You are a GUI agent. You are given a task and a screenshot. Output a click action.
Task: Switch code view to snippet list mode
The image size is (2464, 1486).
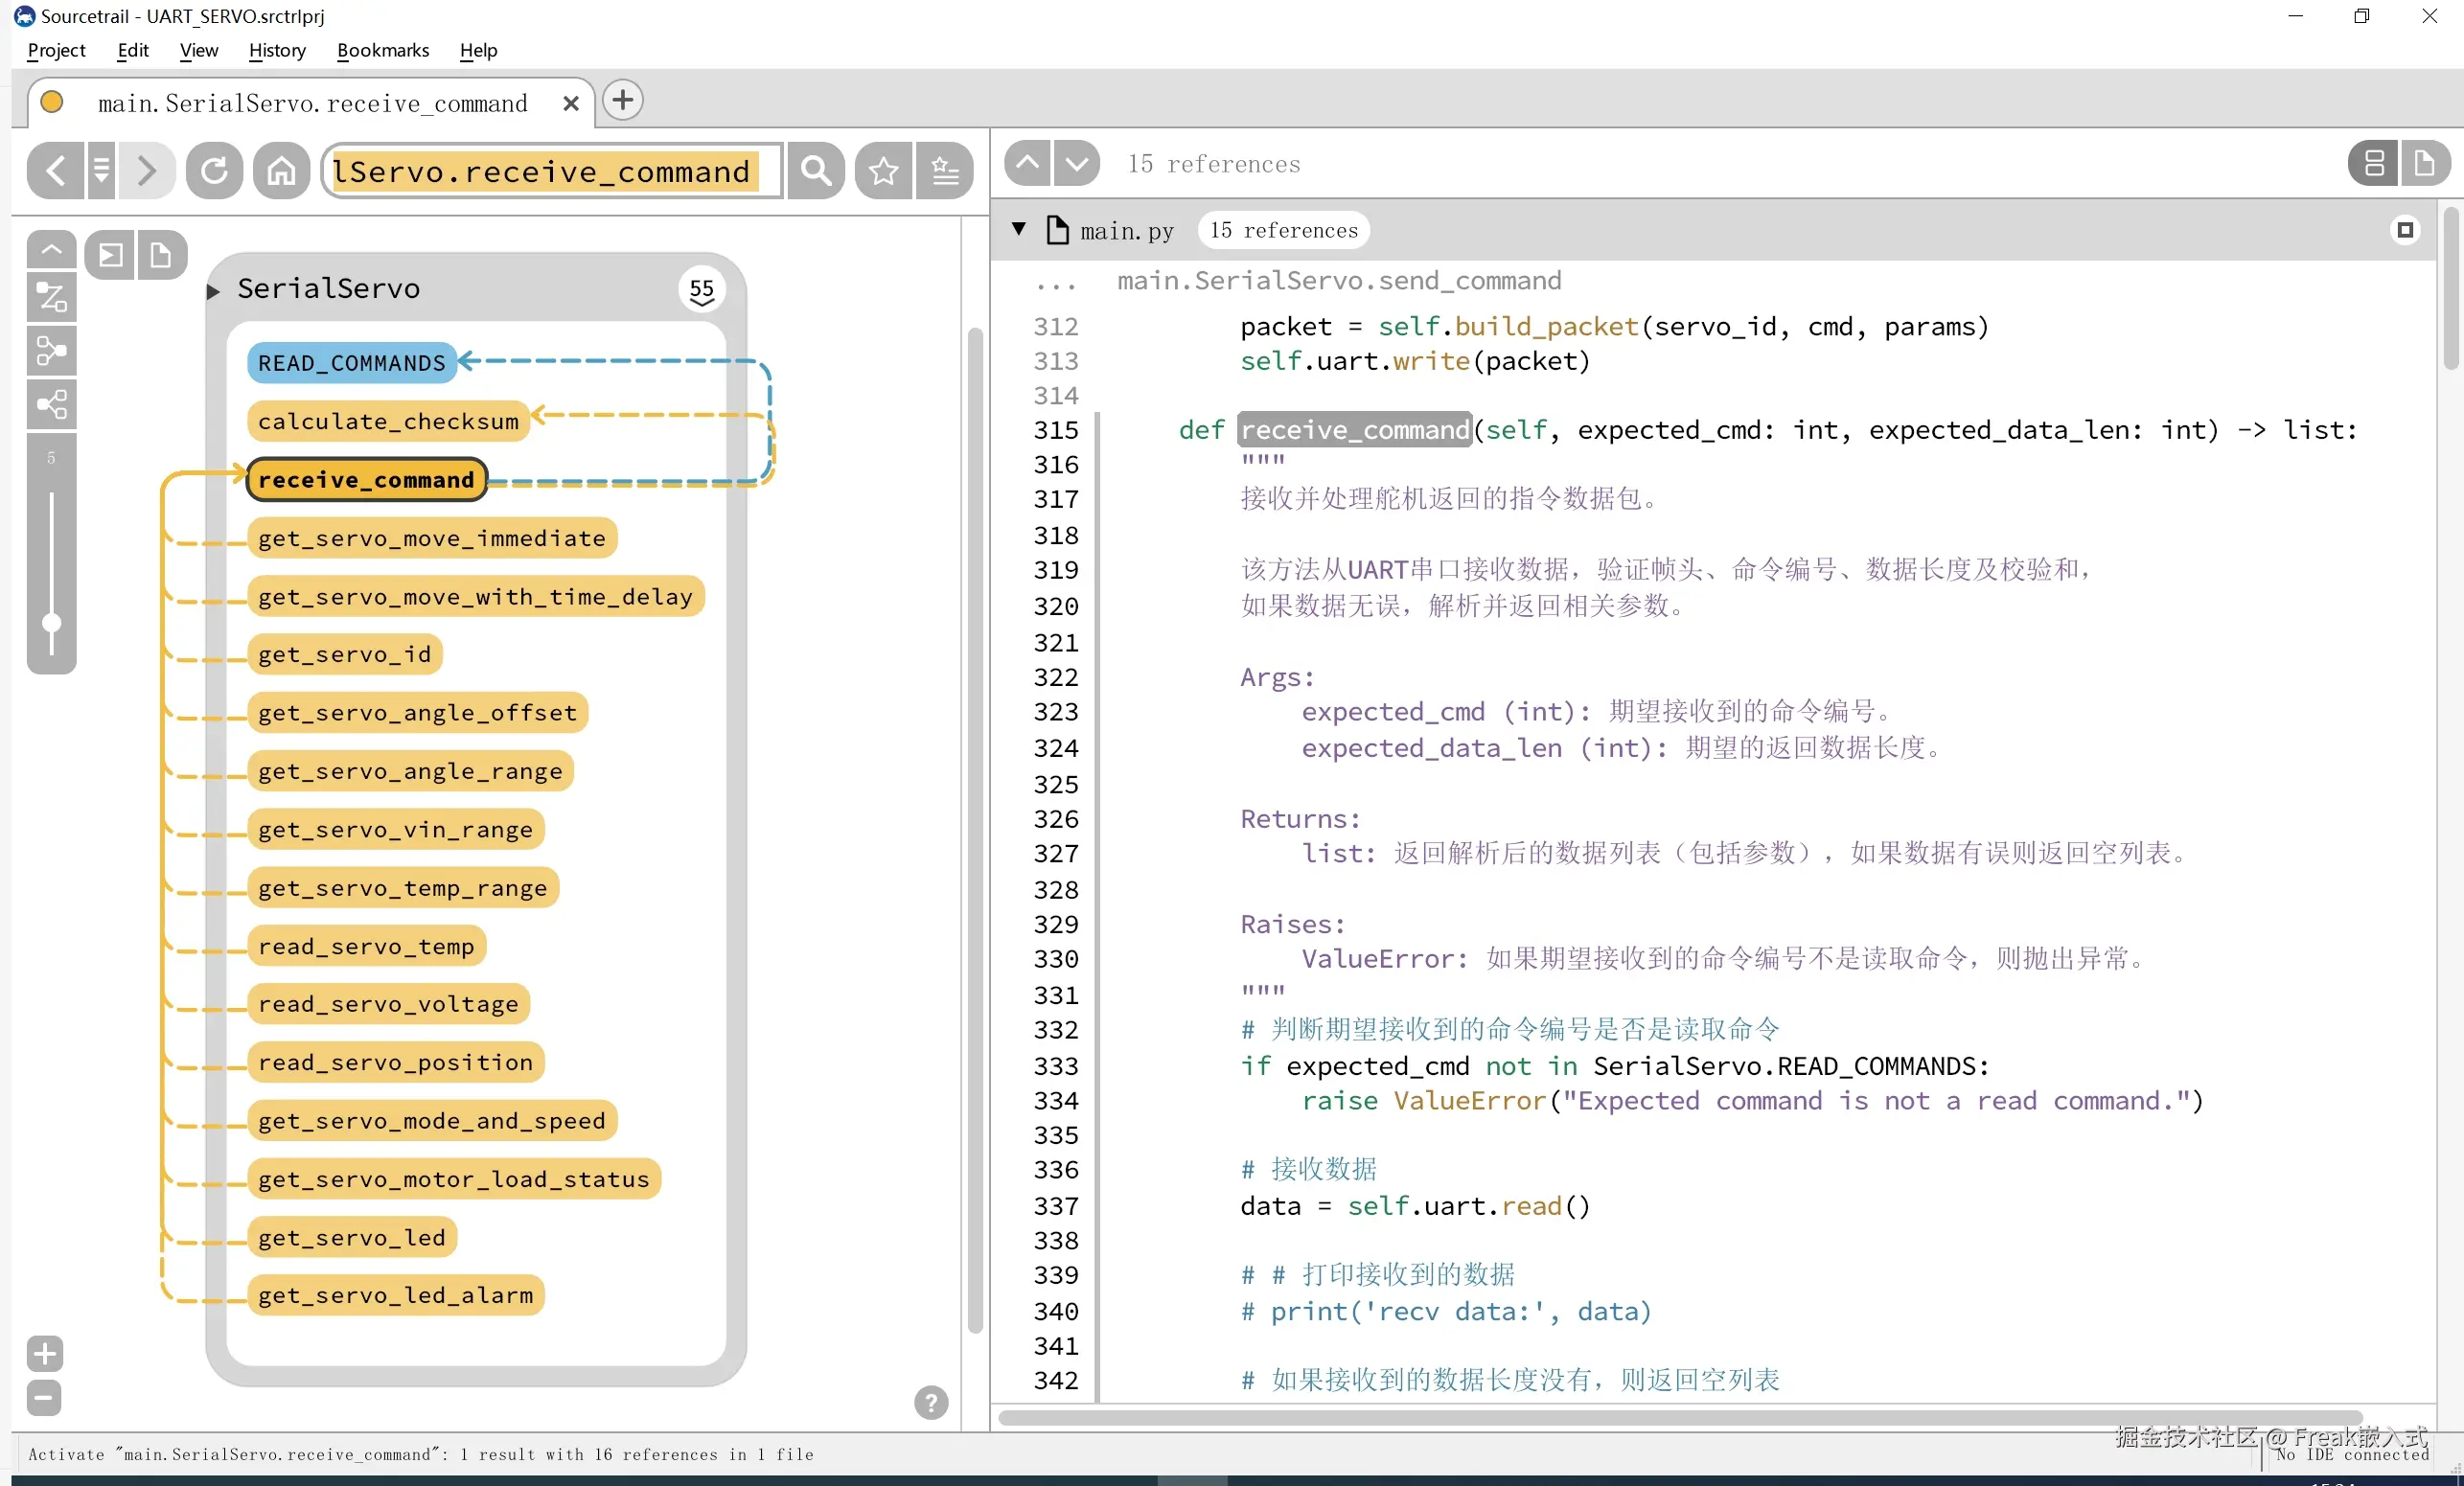coord(2374,163)
